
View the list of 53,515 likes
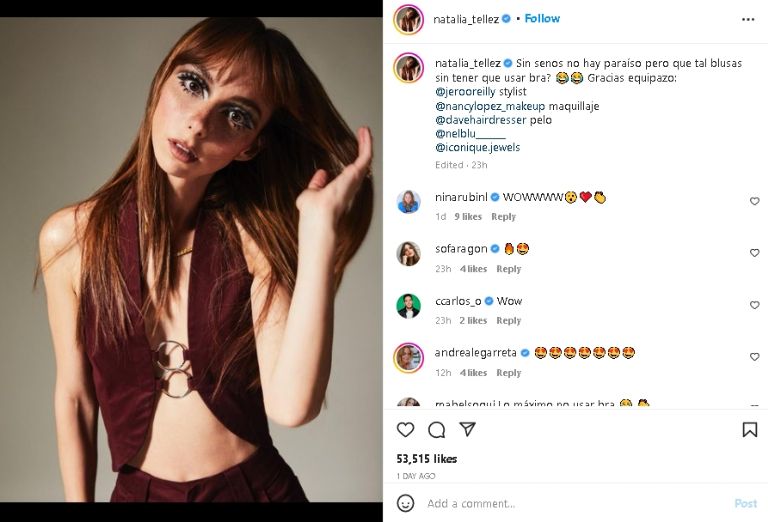(x=427, y=459)
